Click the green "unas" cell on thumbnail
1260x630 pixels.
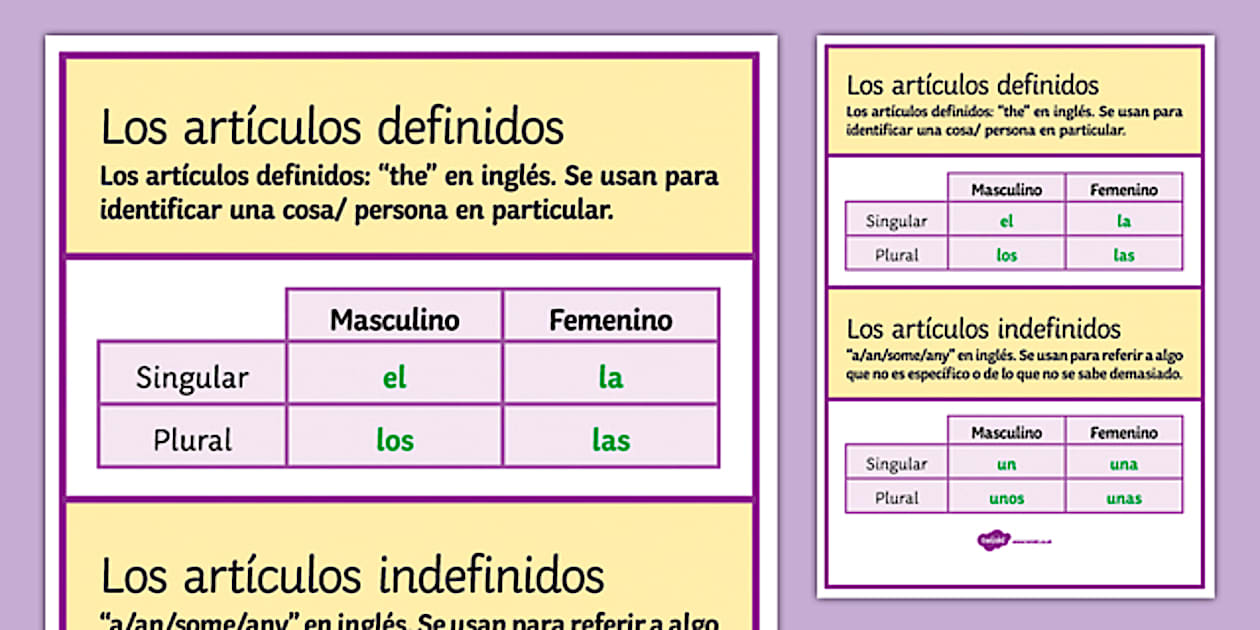1124,496
